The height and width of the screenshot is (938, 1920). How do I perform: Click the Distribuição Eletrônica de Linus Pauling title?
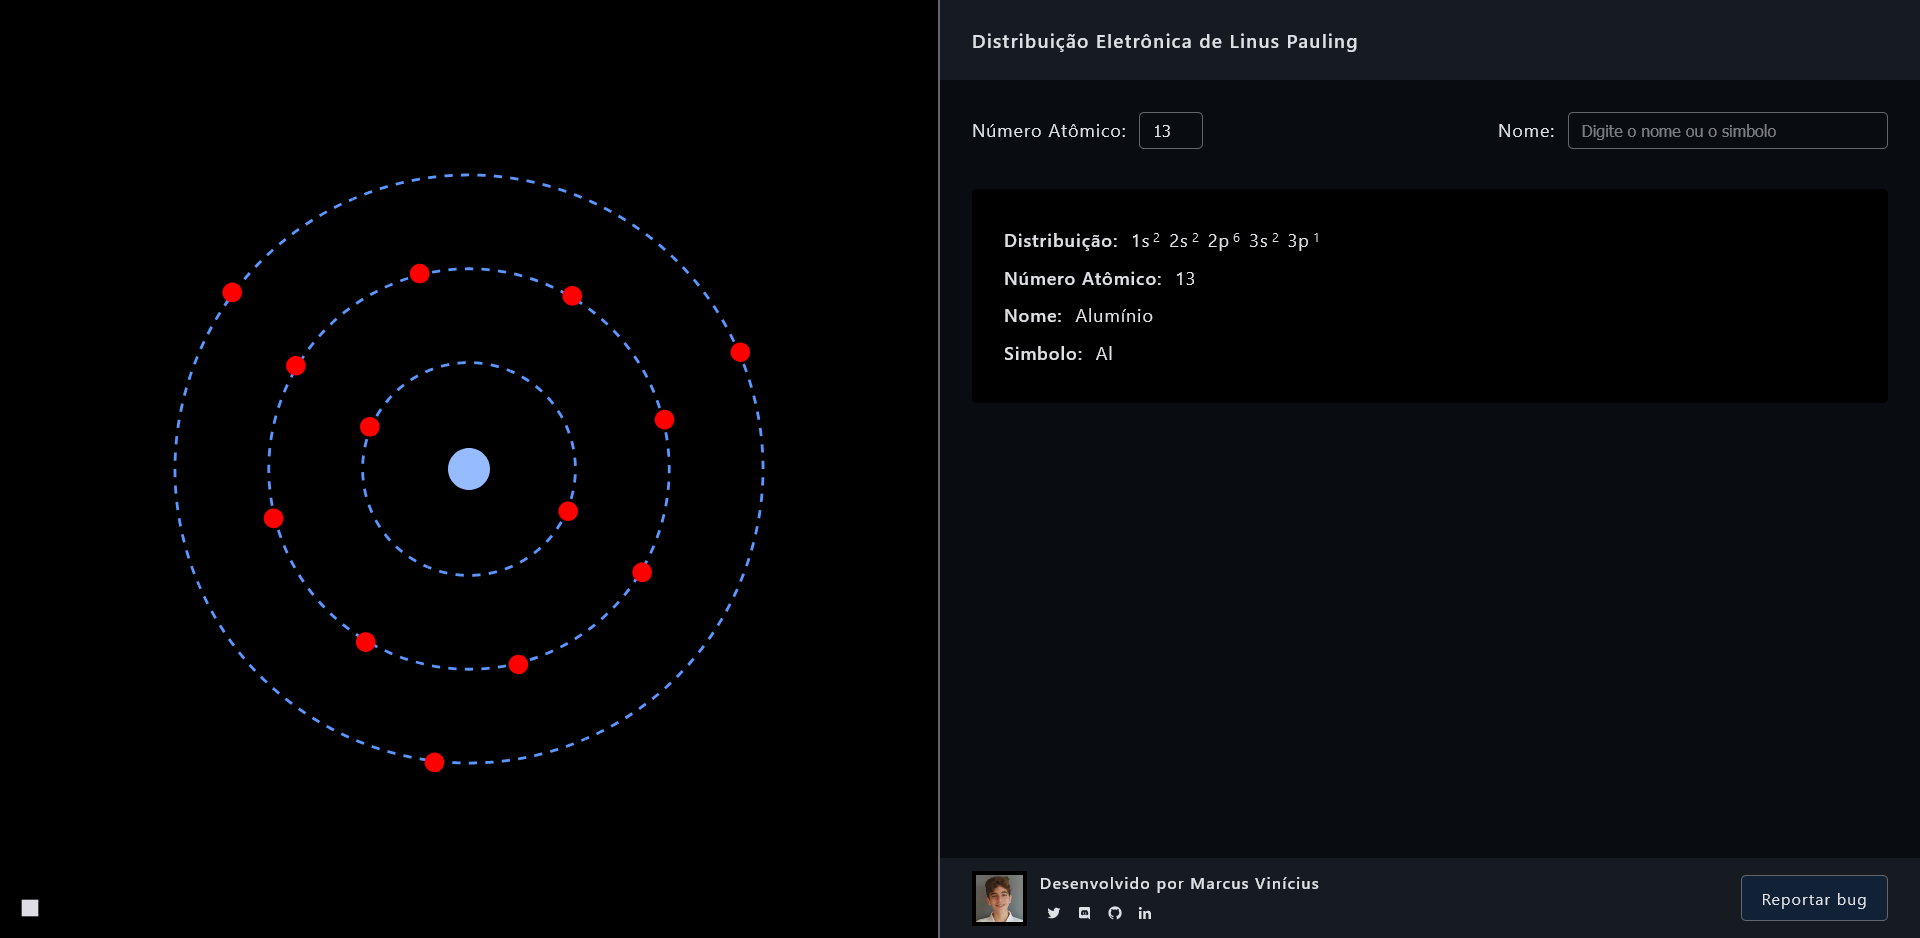point(1165,41)
